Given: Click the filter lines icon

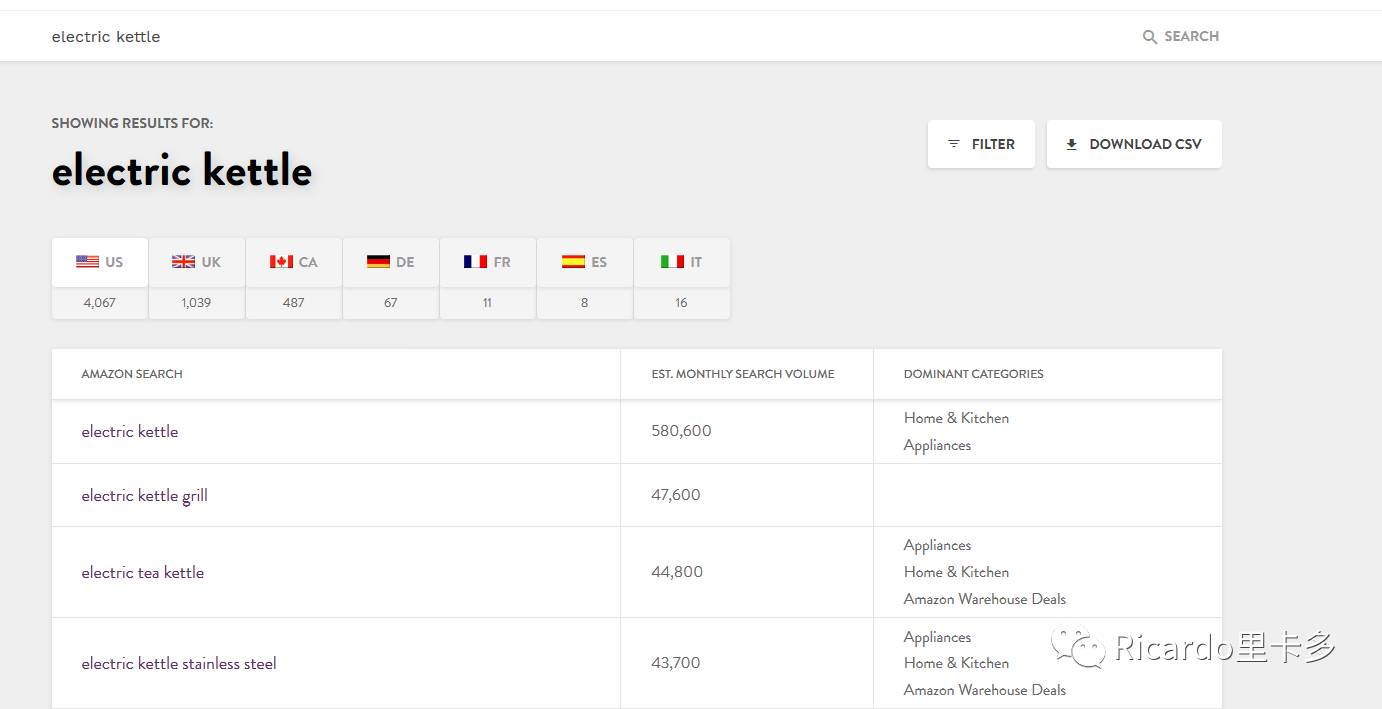Looking at the screenshot, I should click(954, 144).
